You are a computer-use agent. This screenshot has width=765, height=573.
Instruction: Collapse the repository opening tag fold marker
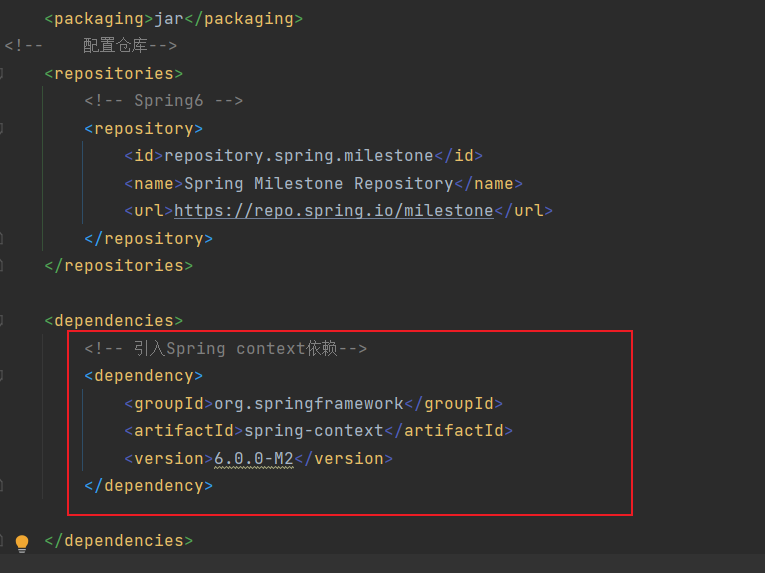(x=1, y=129)
